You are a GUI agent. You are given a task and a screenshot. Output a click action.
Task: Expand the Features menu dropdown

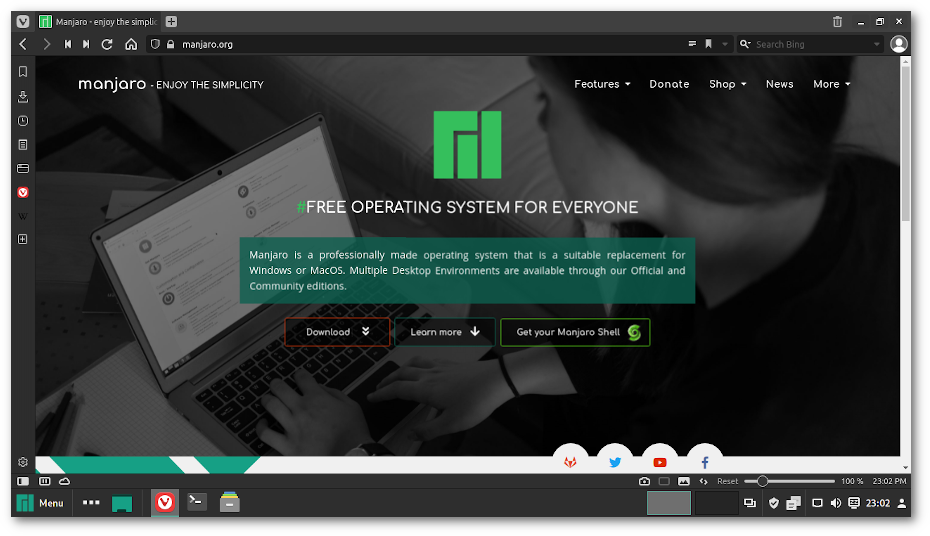tap(602, 84)
